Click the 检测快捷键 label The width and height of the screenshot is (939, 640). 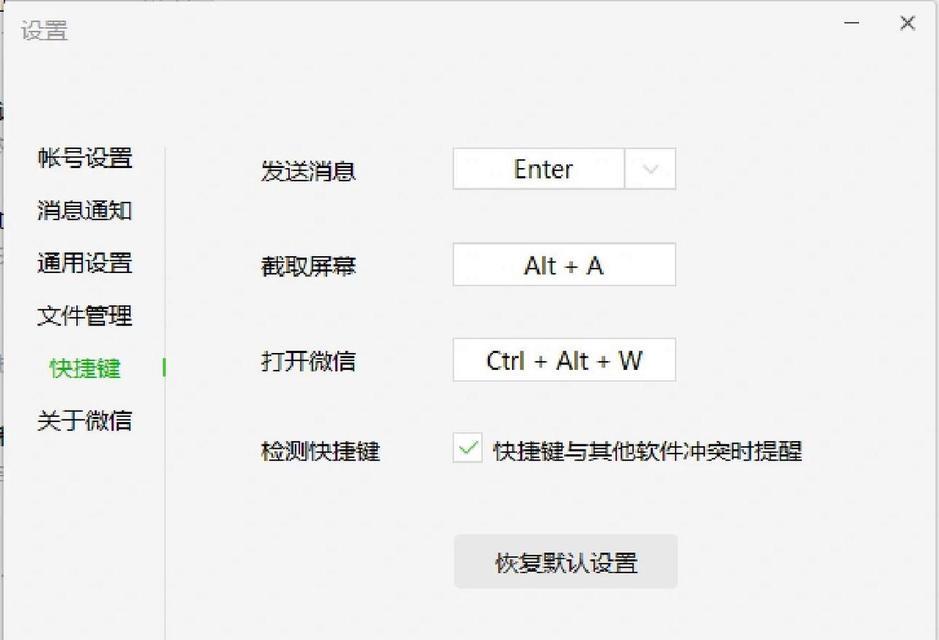(320, 451)
